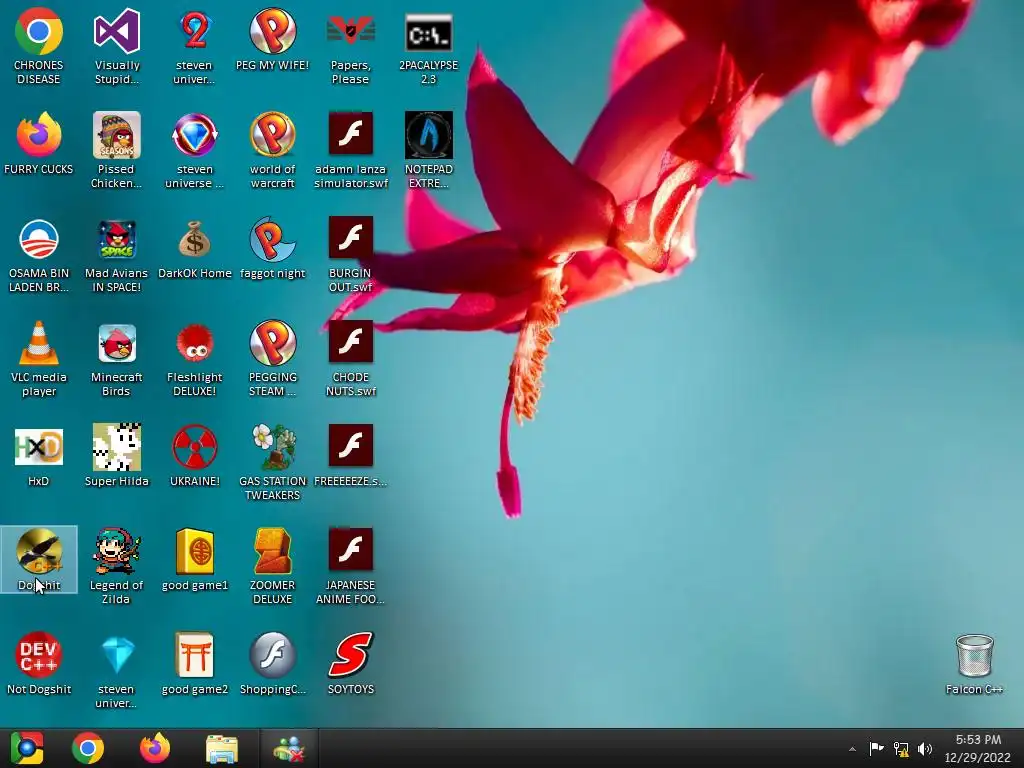The image size is (1024, 768).
Task: Open the Start menu button on taskbar
Action: (x=27, y=748)
